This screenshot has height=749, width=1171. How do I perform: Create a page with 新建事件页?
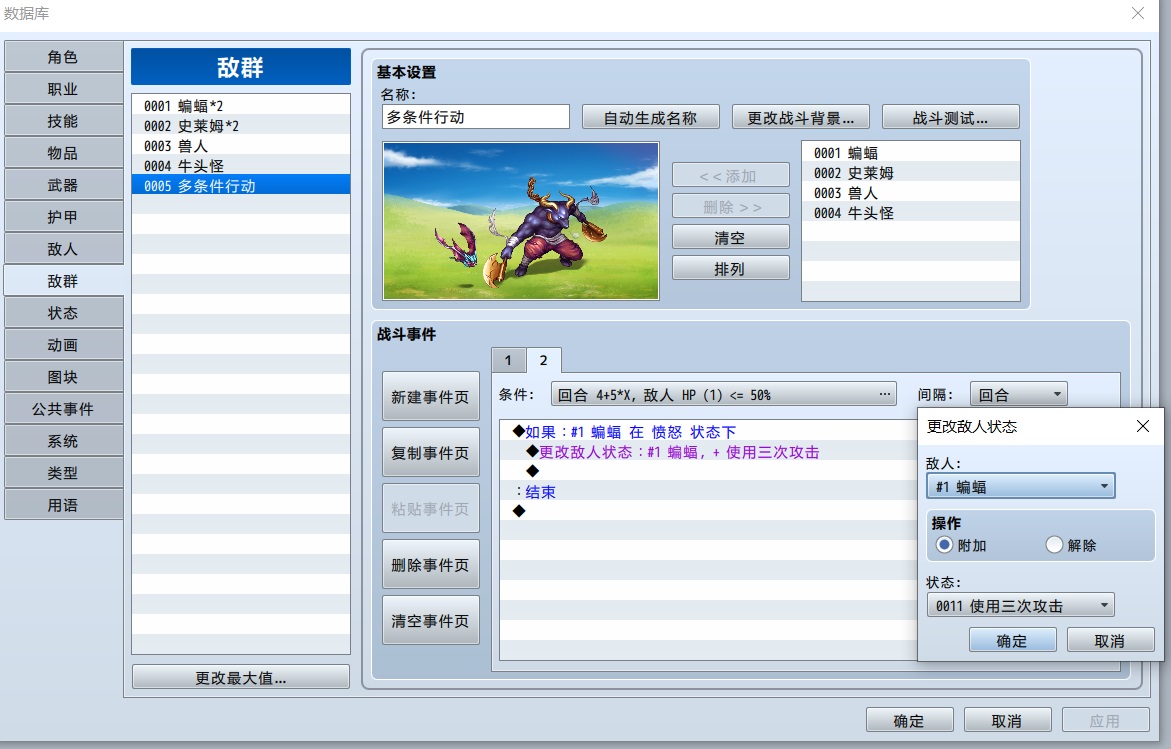pyautogui.click(x=431, y=397)
